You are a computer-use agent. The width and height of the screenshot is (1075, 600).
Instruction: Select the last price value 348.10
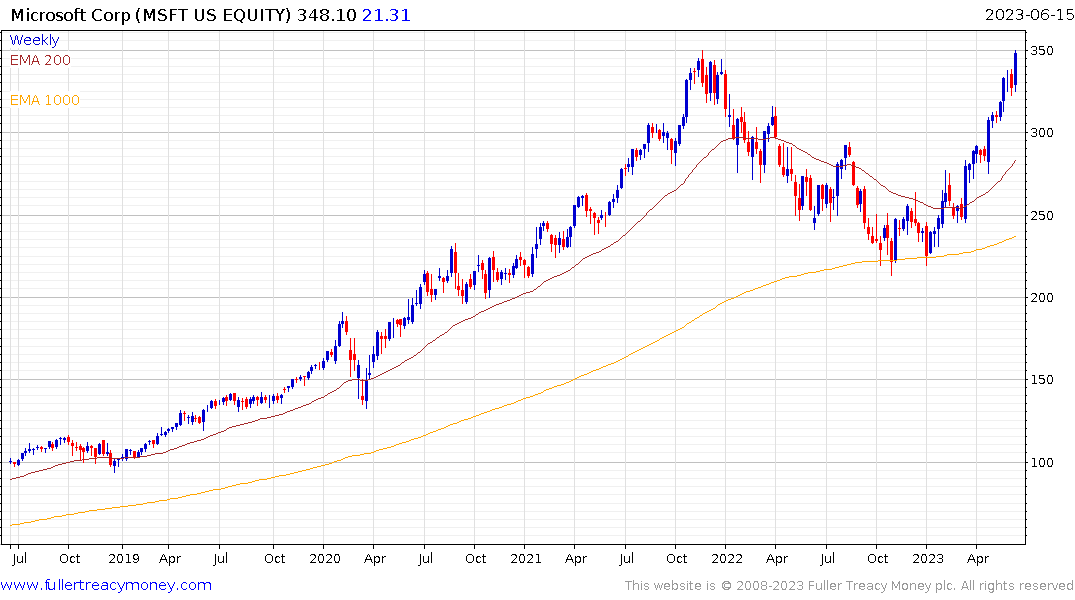[x=327, y=15]
